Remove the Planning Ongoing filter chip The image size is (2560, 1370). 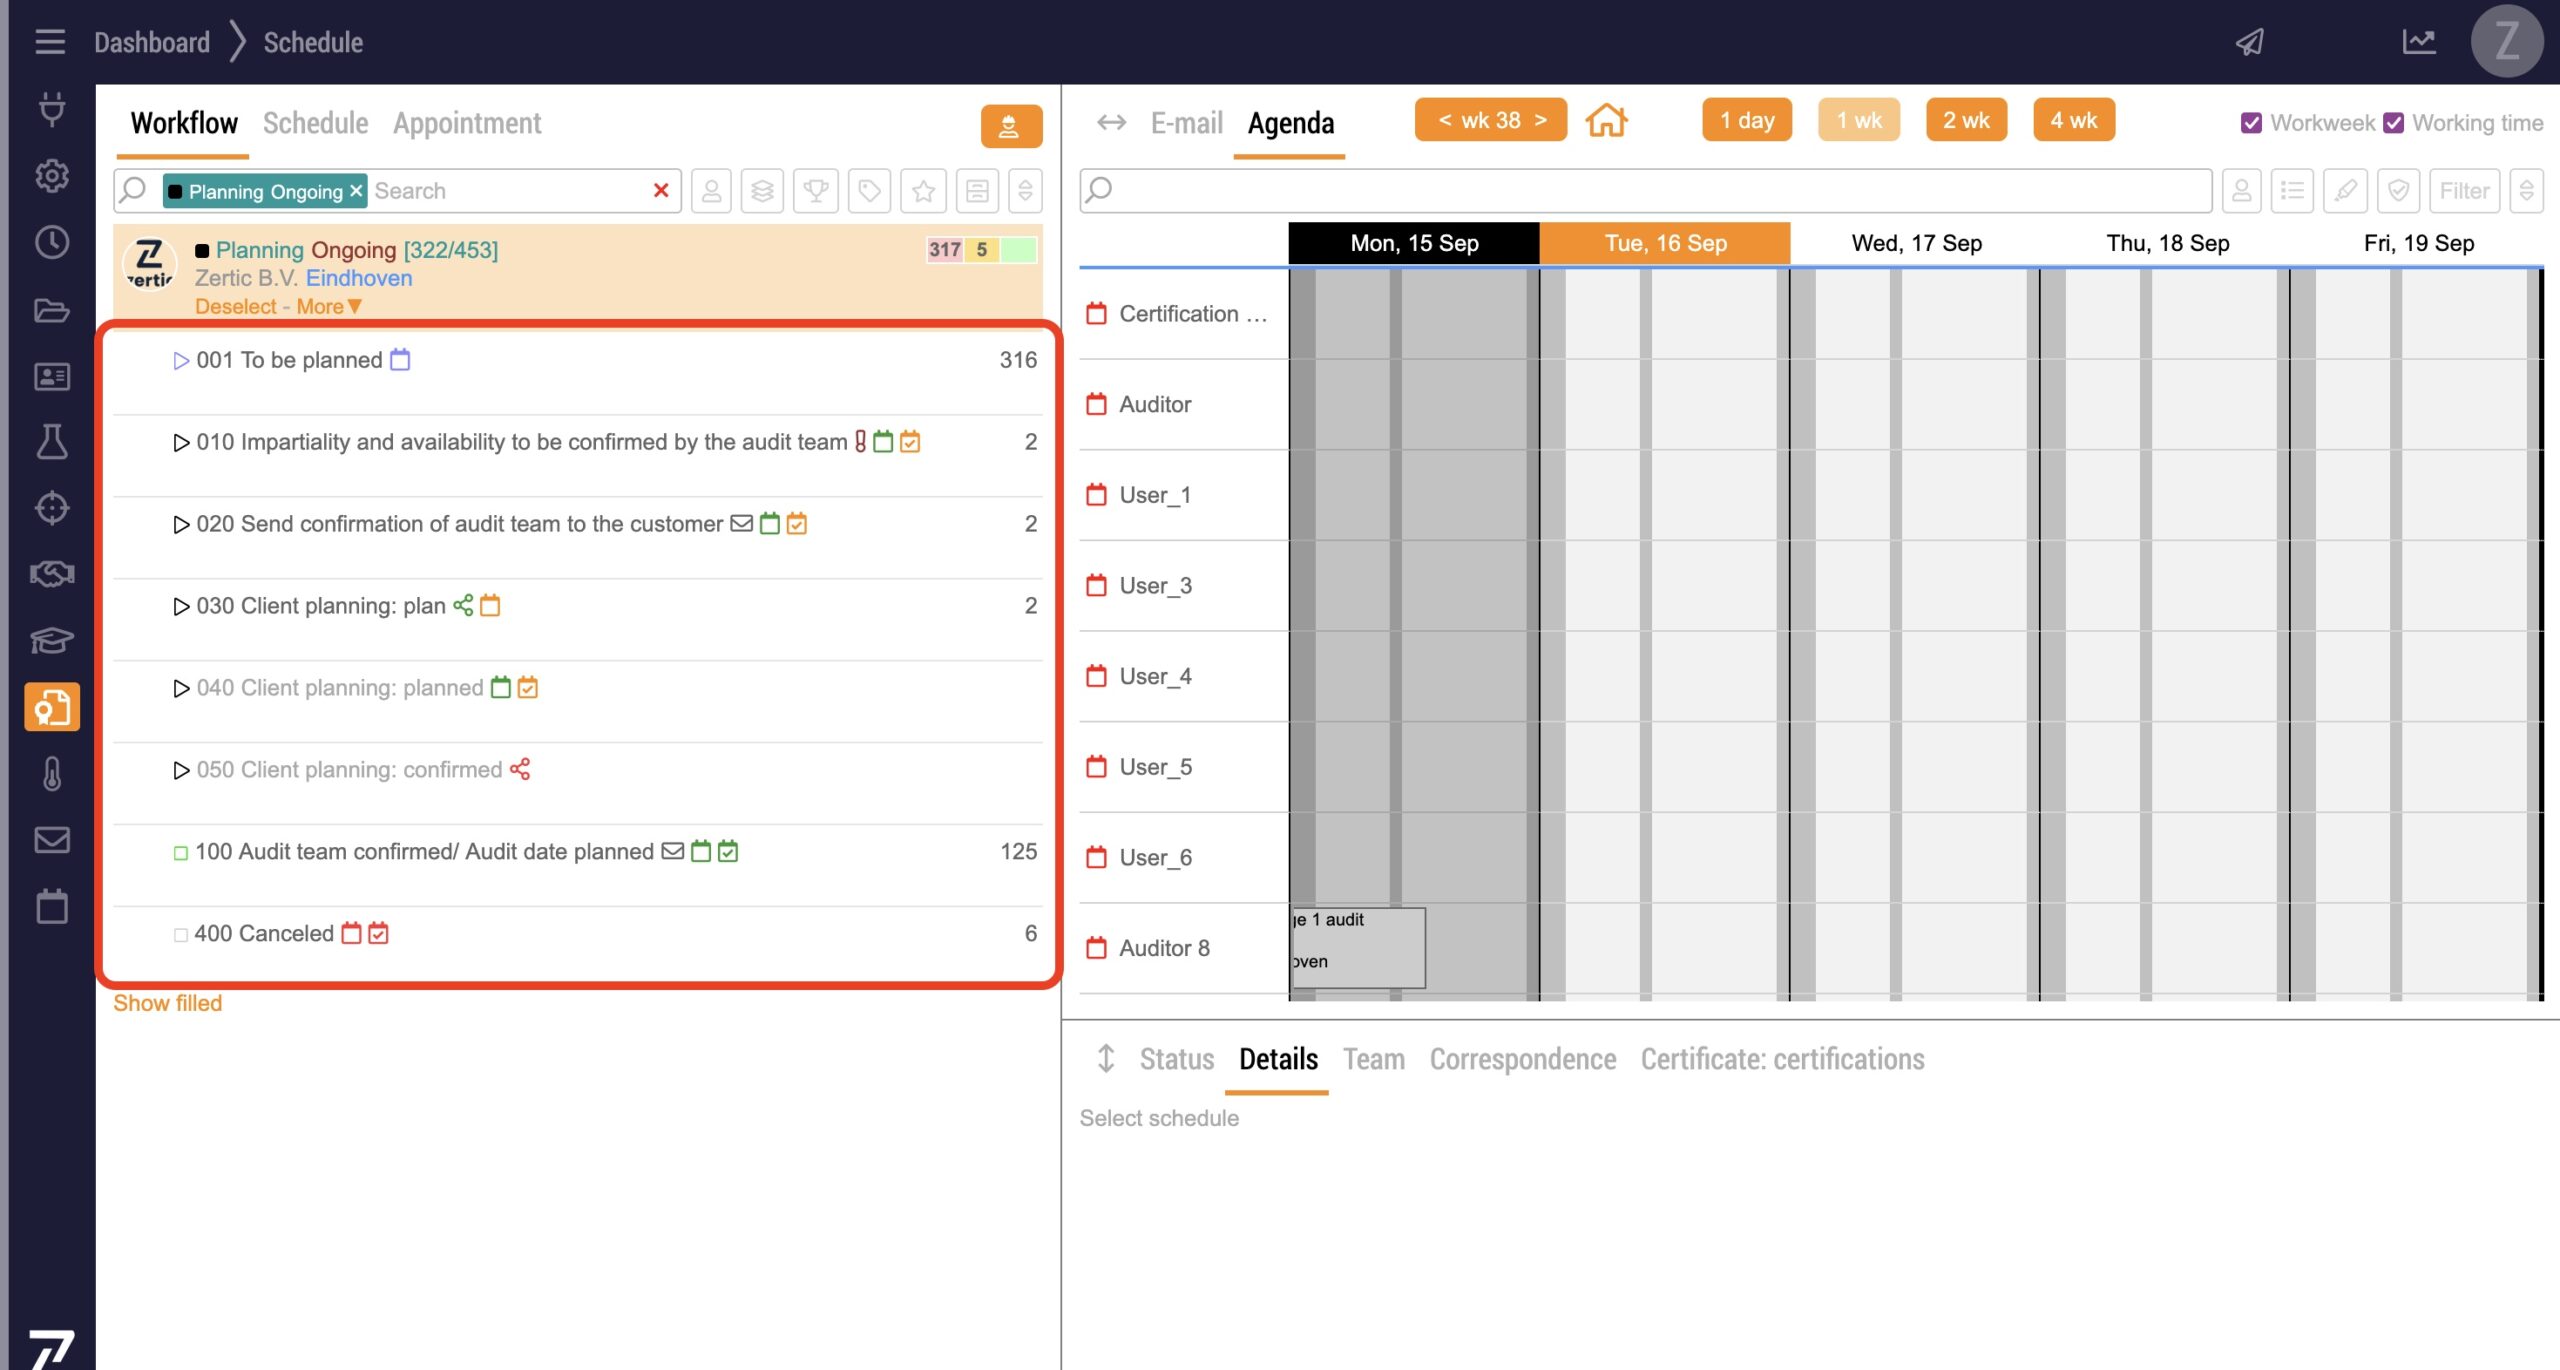pyautogui.click(x=356, y=190)
